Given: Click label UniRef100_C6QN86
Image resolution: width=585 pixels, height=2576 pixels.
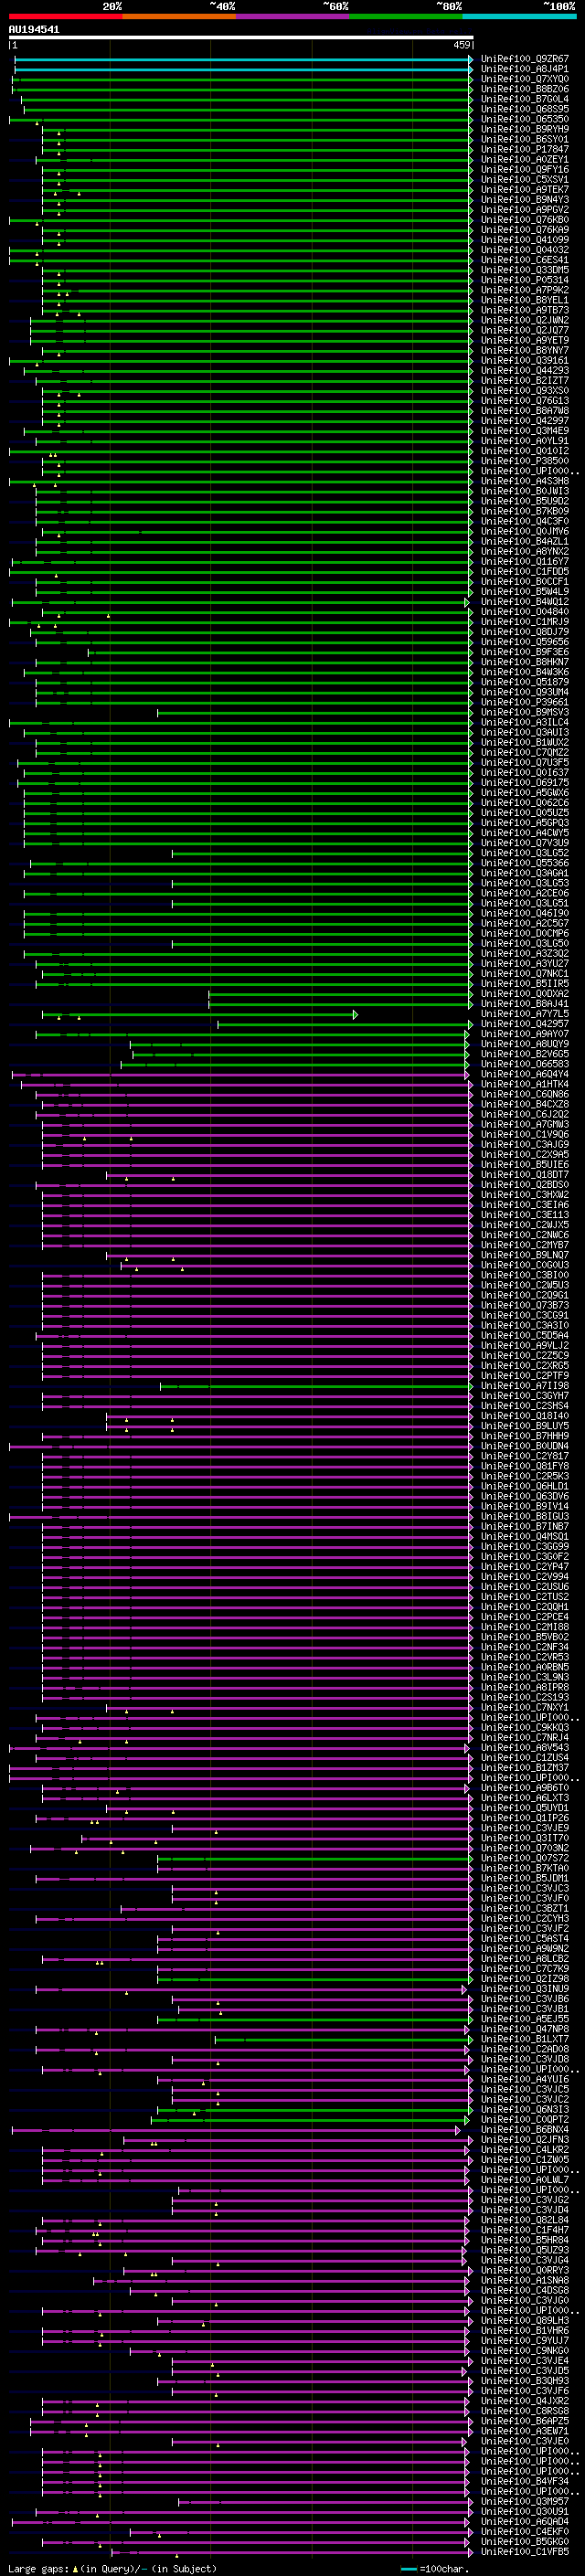Looking at the screenshot, I should click(x=524, y=1094).
